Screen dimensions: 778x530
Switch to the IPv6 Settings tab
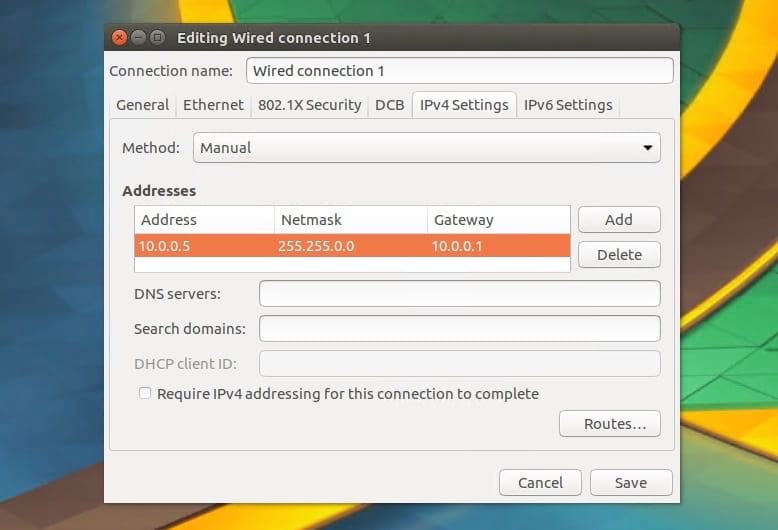tap(568, 105)
